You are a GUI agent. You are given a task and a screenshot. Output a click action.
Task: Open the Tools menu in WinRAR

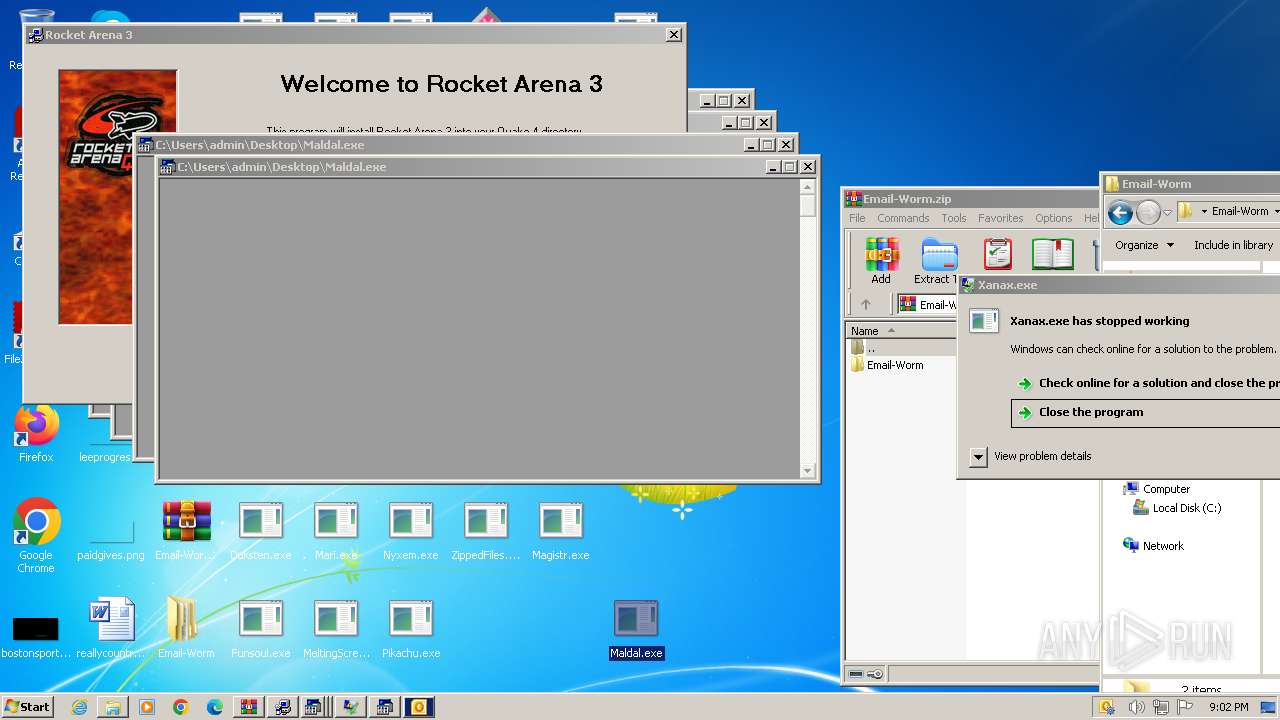coord(954,218)
